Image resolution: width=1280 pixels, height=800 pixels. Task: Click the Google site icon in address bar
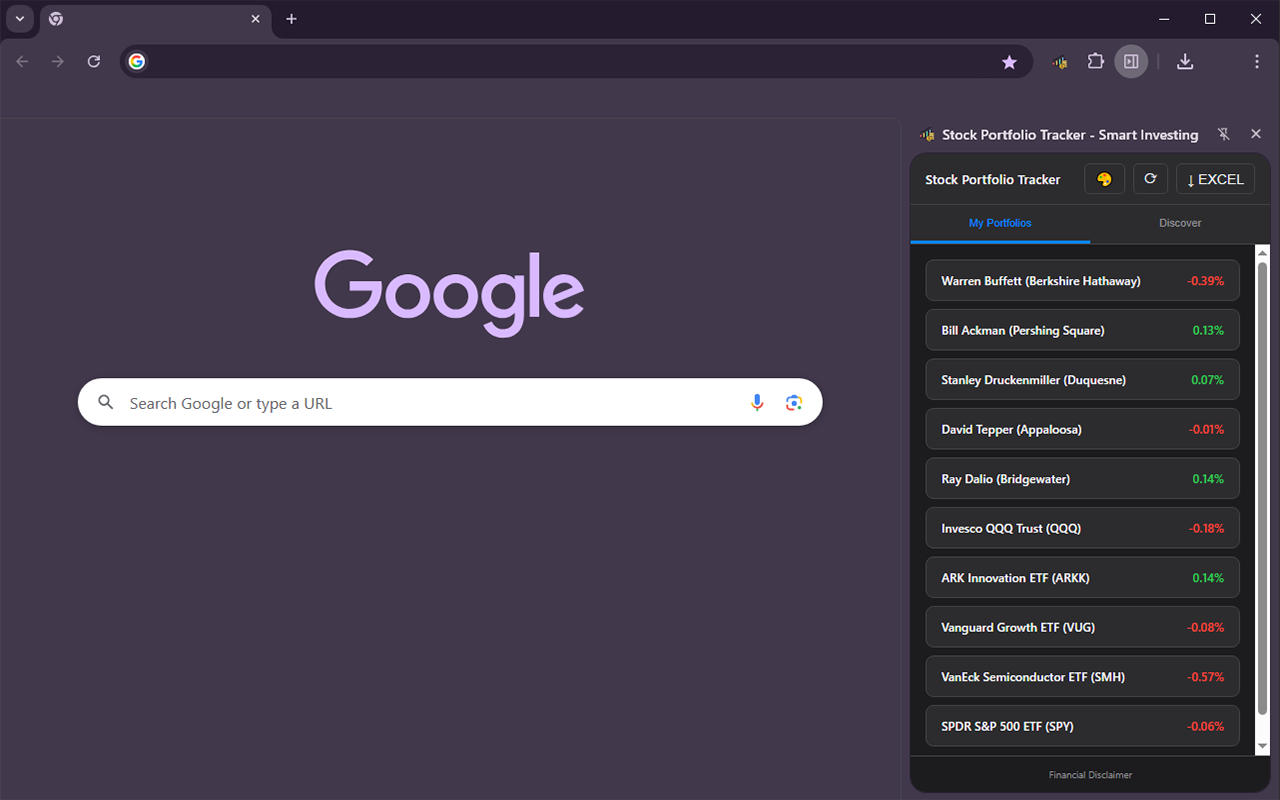tap(137, 62)
